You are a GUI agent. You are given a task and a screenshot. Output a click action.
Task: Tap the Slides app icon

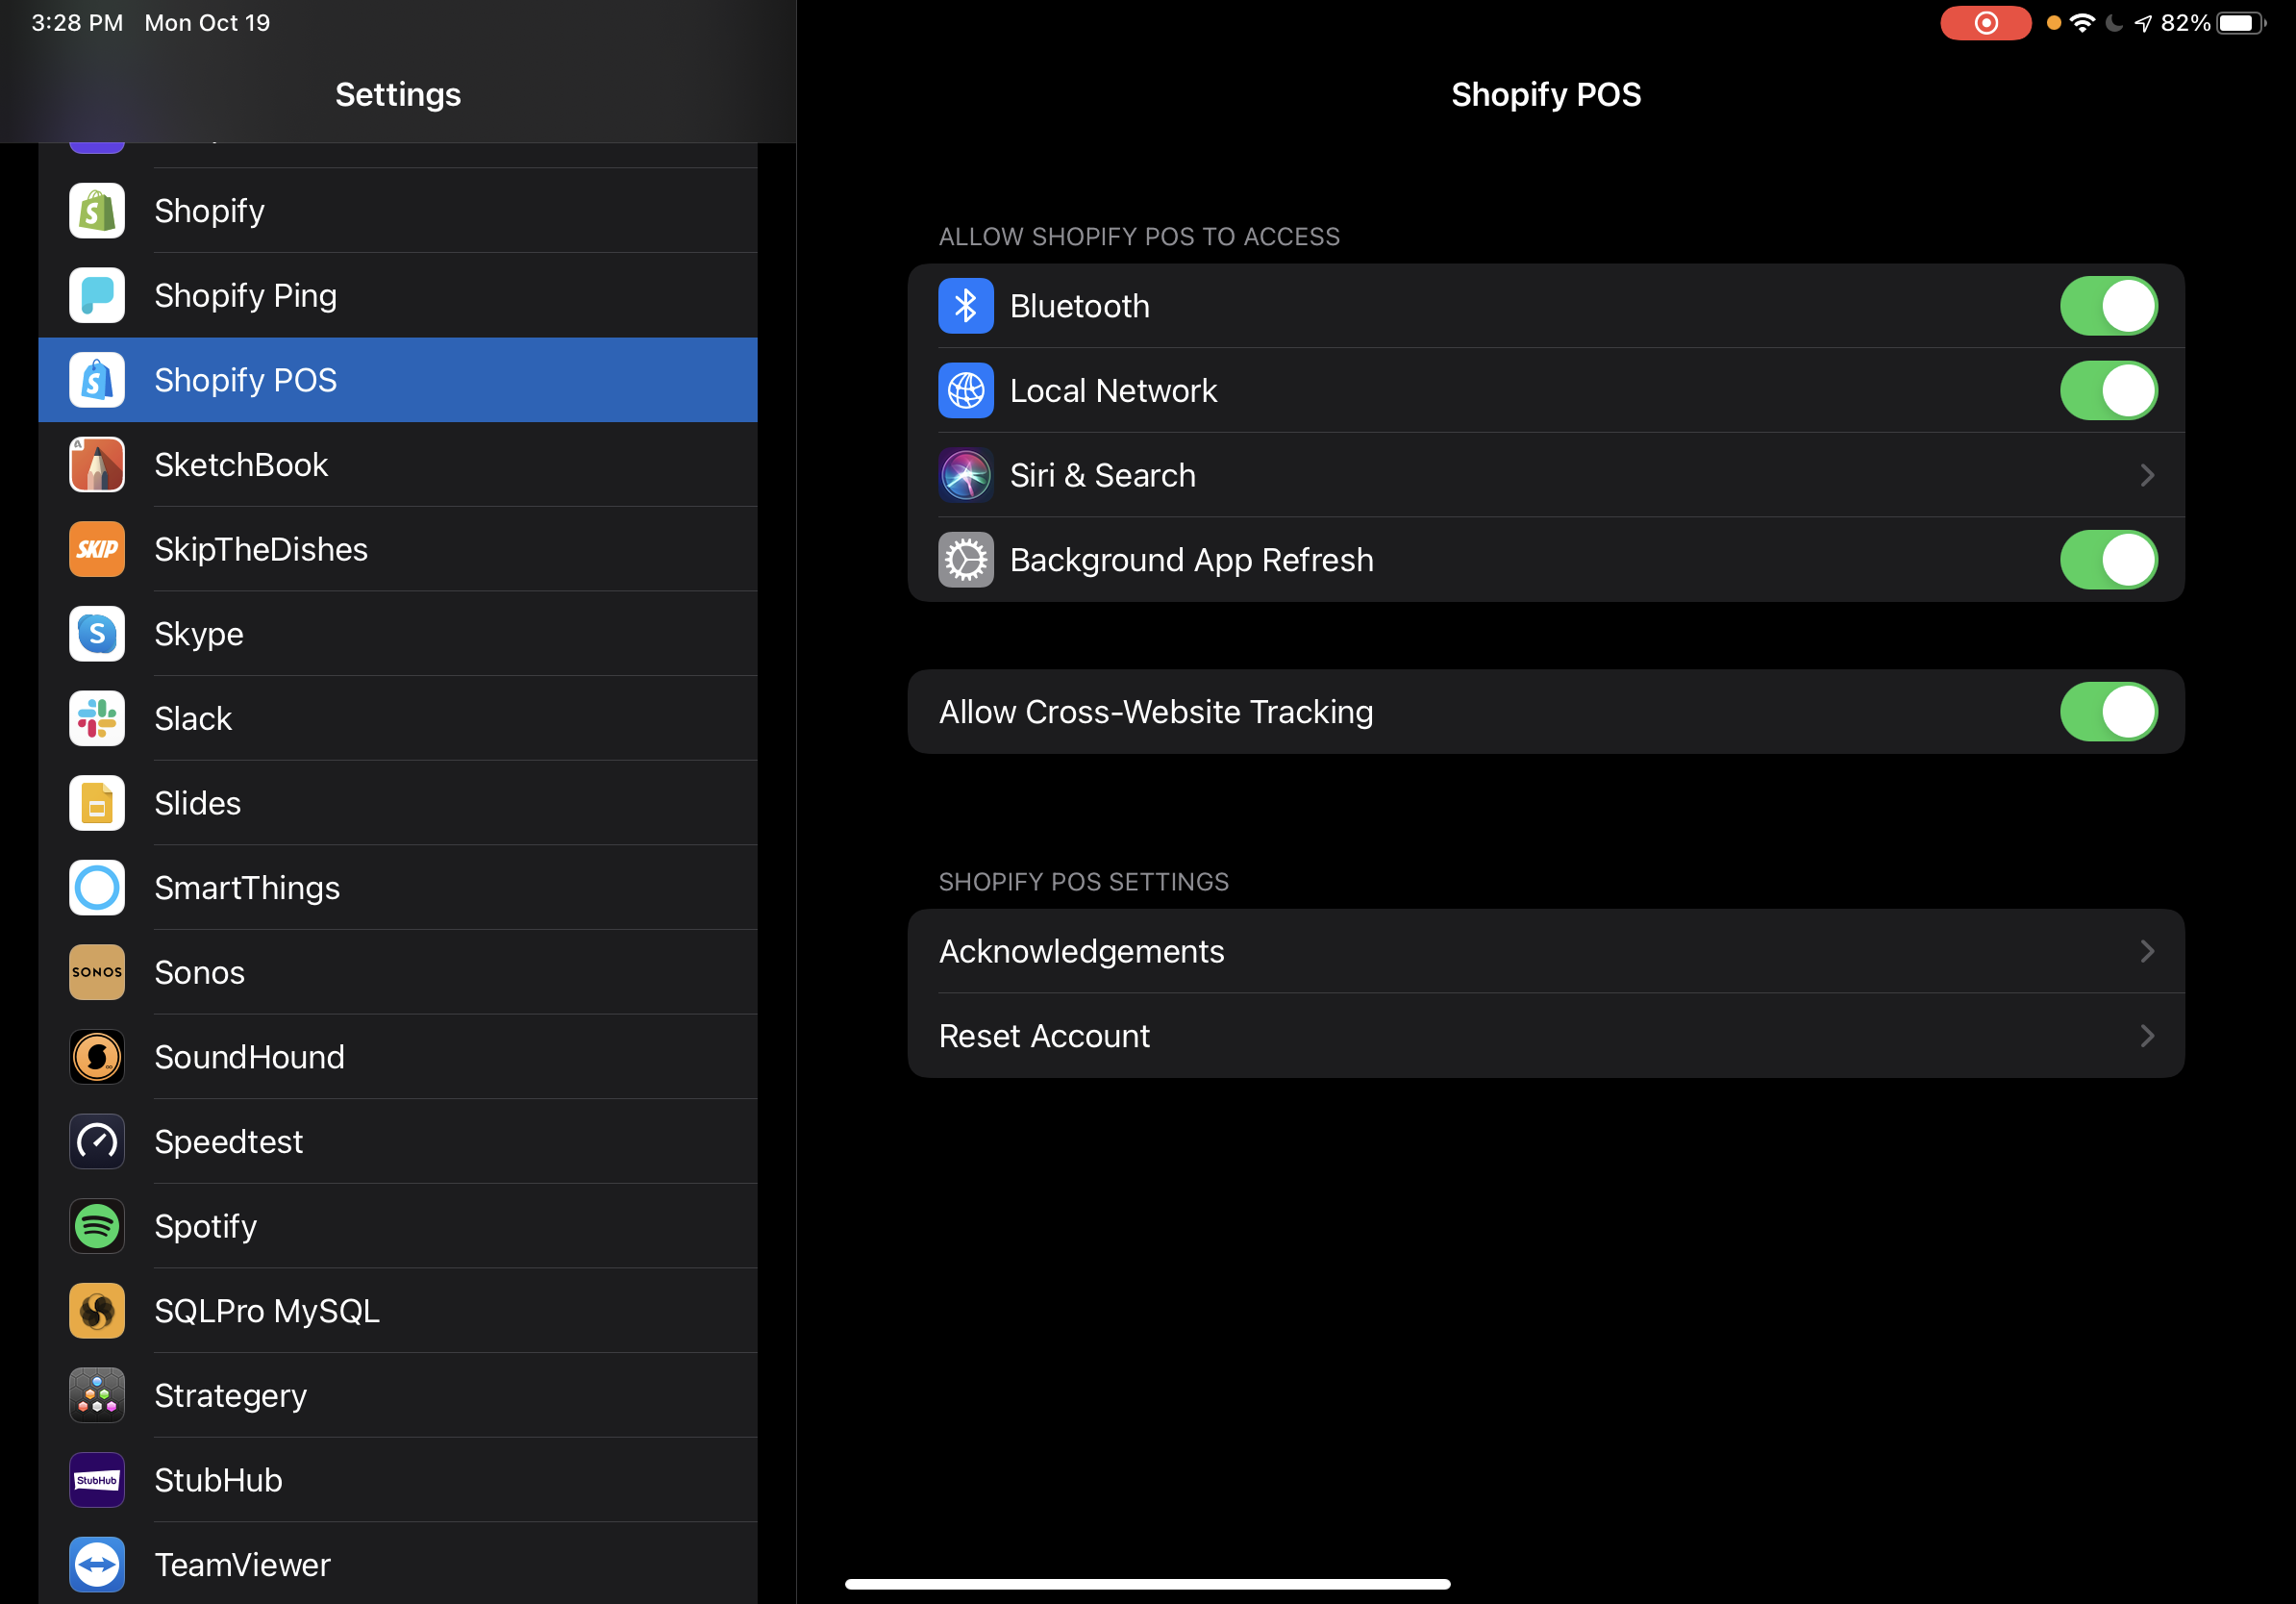[97, 803]
